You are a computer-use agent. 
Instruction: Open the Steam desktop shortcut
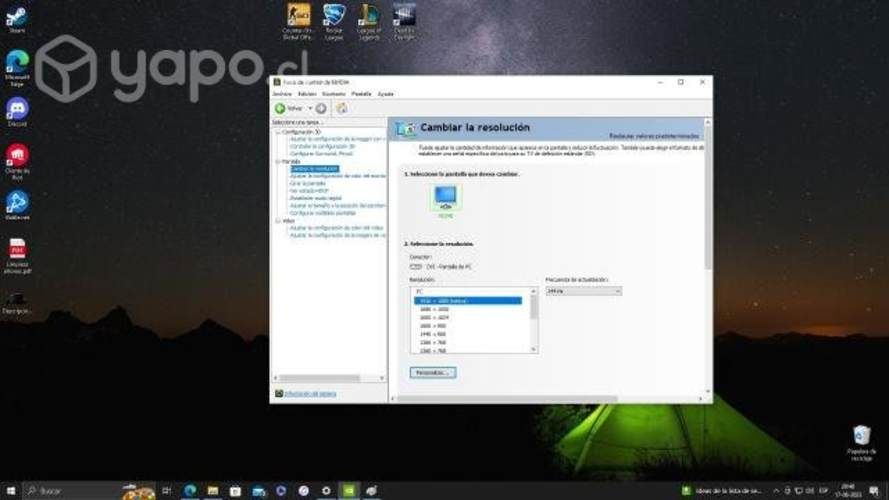point(17,17)
